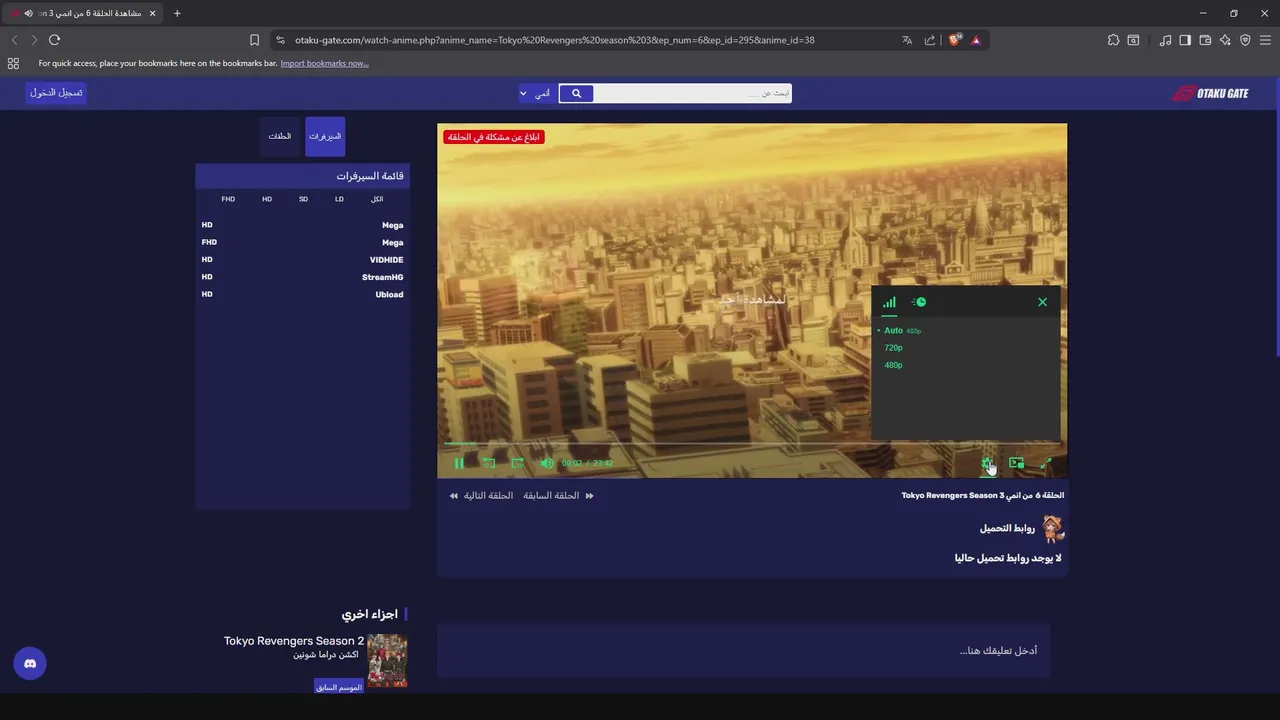The width and height of the screenshot is (1280, 720).
Task: Open Brave Shields lion icon
Action: pyautogui.click(x=955, y=40)
